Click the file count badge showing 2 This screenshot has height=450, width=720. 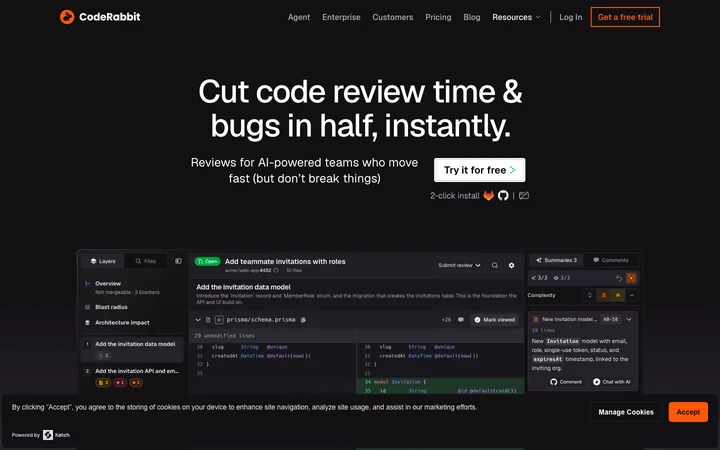coord(103,355)
